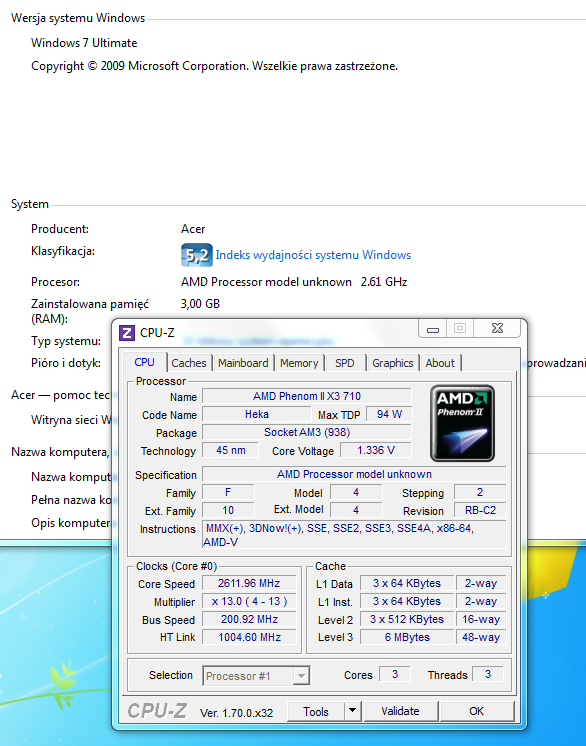The height and width of the screenshot is (746, 586).
Task: Click the Level 2 16-way value
Action: coord(481,619)
